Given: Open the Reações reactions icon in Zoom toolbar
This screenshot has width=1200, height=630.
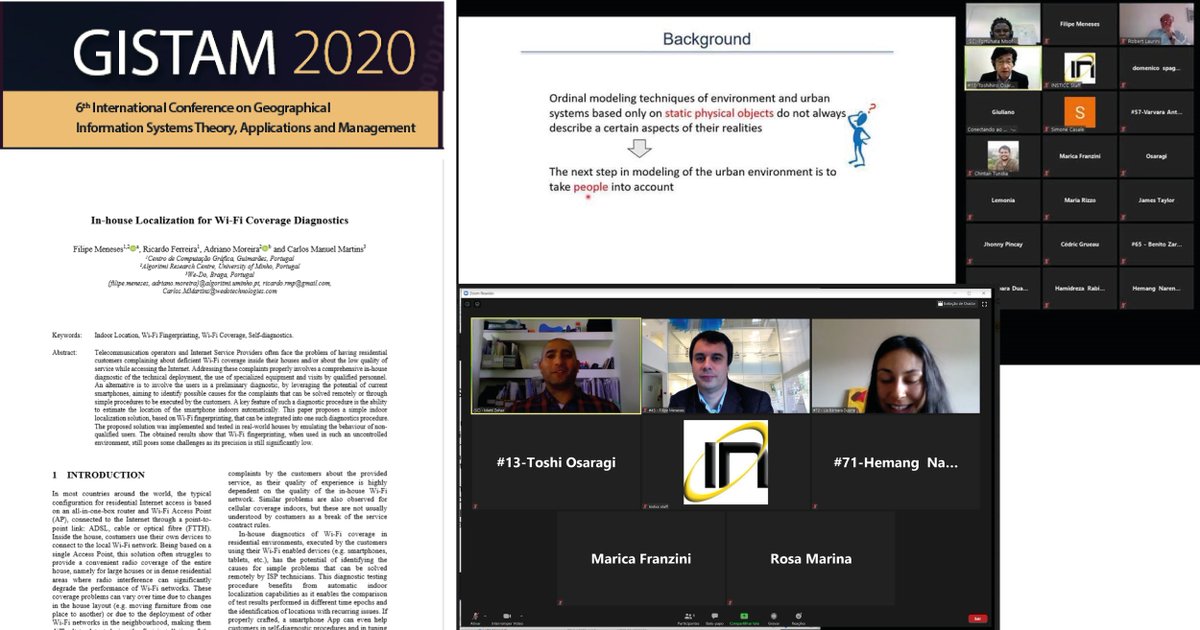Looking at the screenshot, I should 799,615.
